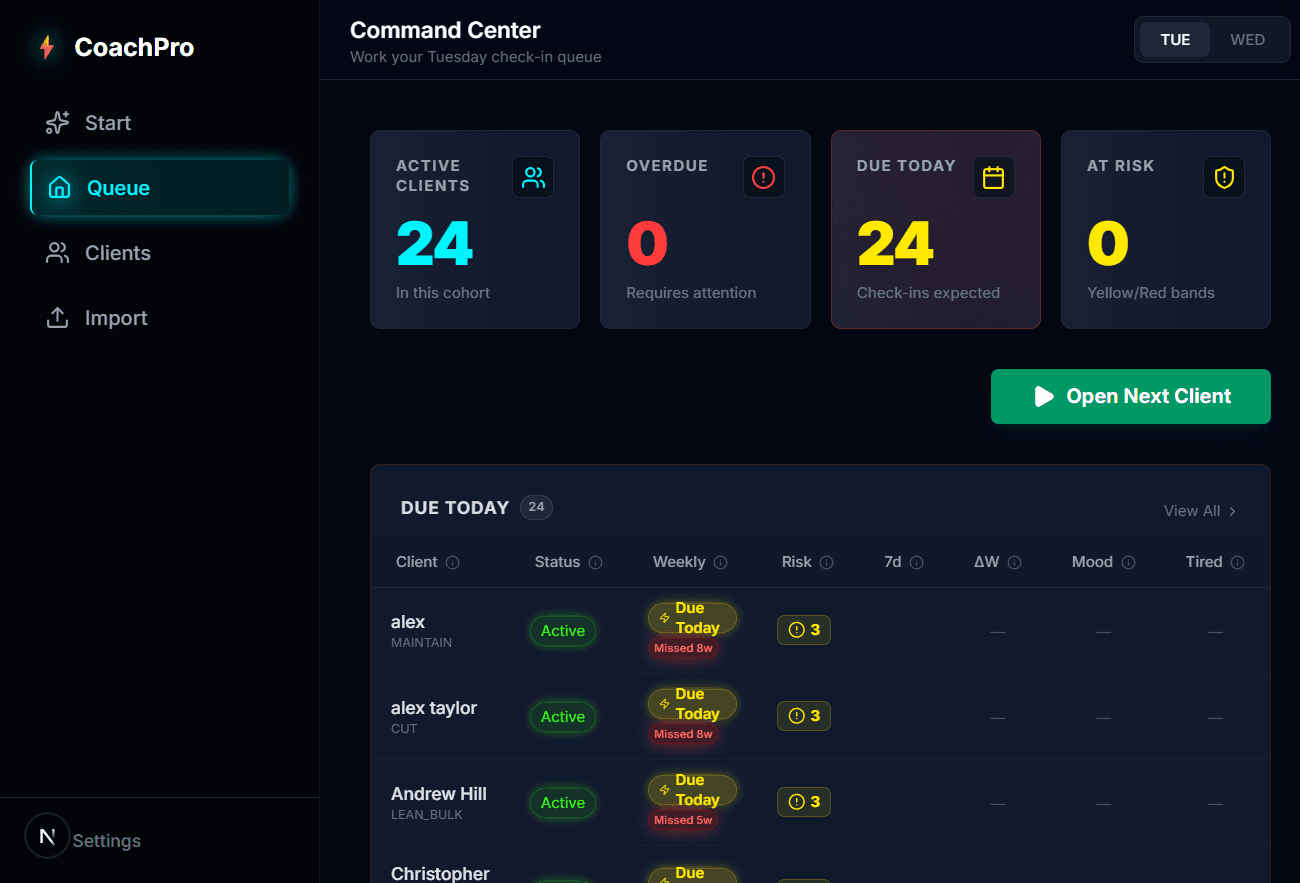Open the Start page in sidebar
This screenshot has height=883, width=1300.
[160, 123]
